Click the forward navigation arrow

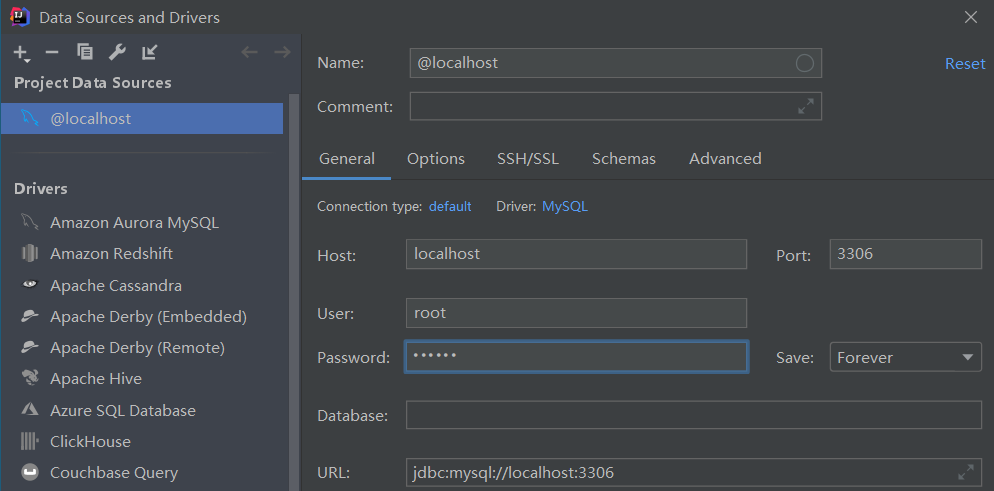(281, 52)
